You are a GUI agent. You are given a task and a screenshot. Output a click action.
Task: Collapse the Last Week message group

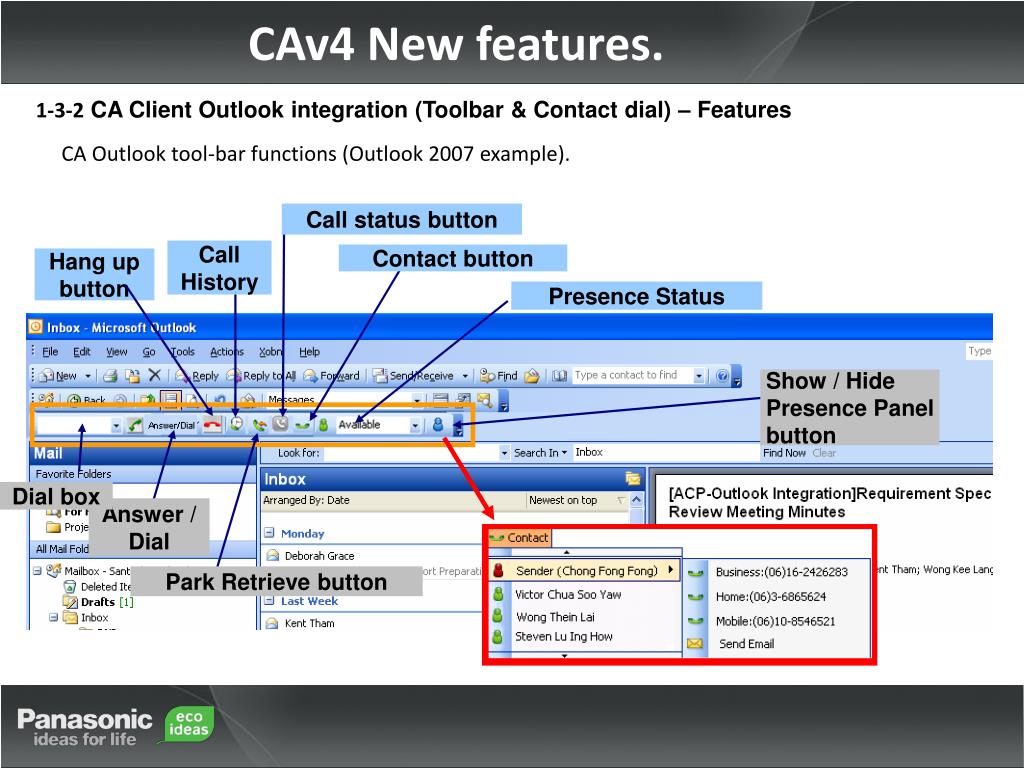point(269,601)
